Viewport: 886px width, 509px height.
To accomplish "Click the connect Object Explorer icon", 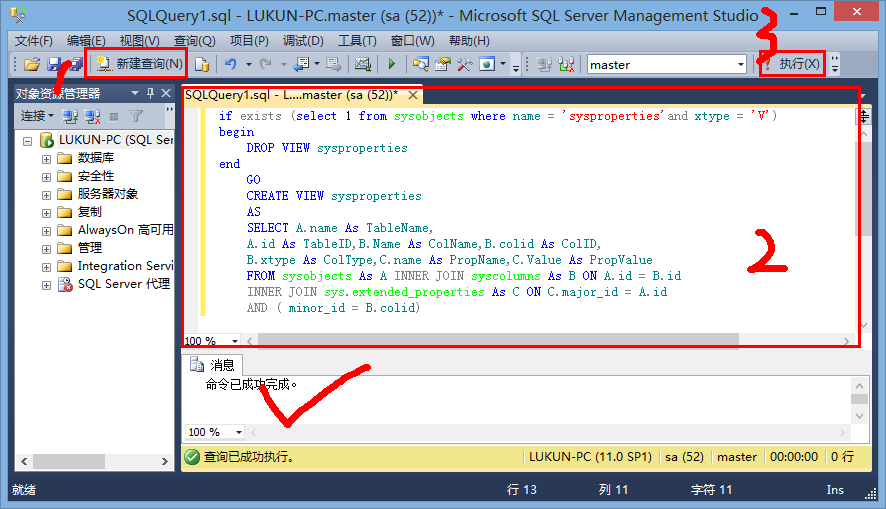I will tap(70, 116).
